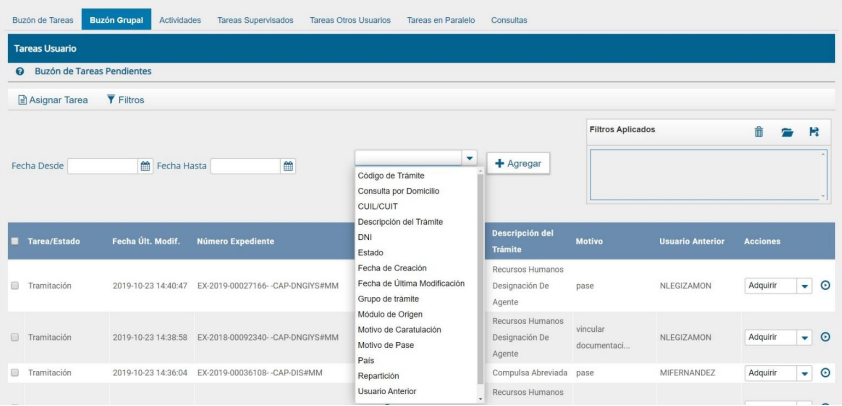
Task: Expand Adquirir dropdown for first task row
Action: (x=803, y=285)
